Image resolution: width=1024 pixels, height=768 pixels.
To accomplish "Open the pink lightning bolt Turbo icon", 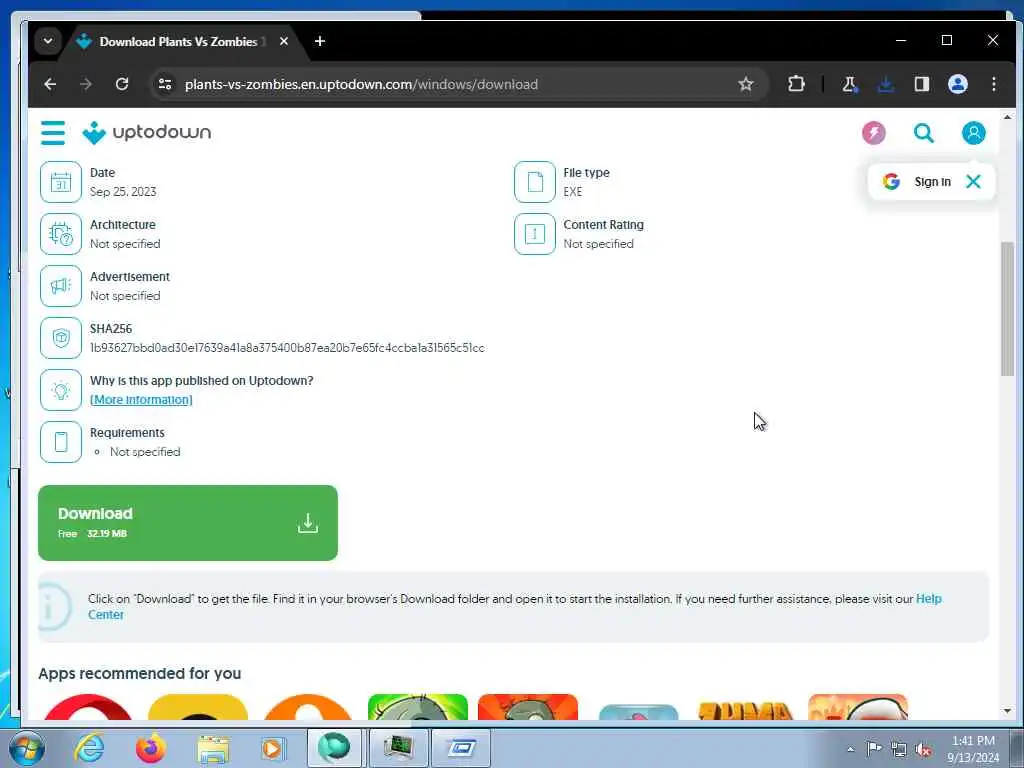I will pyautogui.click(x=874, y=133).
